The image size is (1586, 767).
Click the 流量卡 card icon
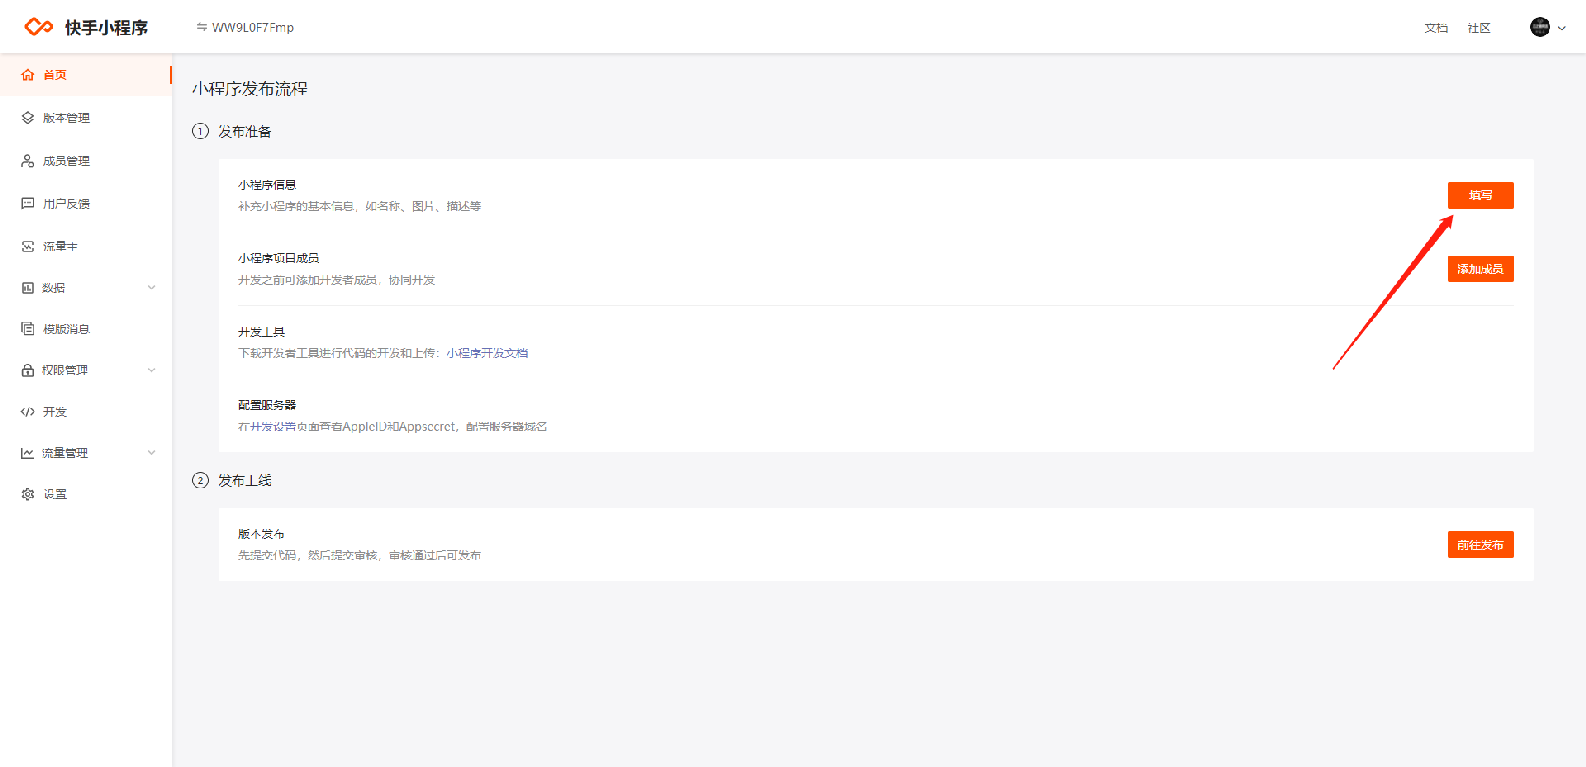click(28, 246)
